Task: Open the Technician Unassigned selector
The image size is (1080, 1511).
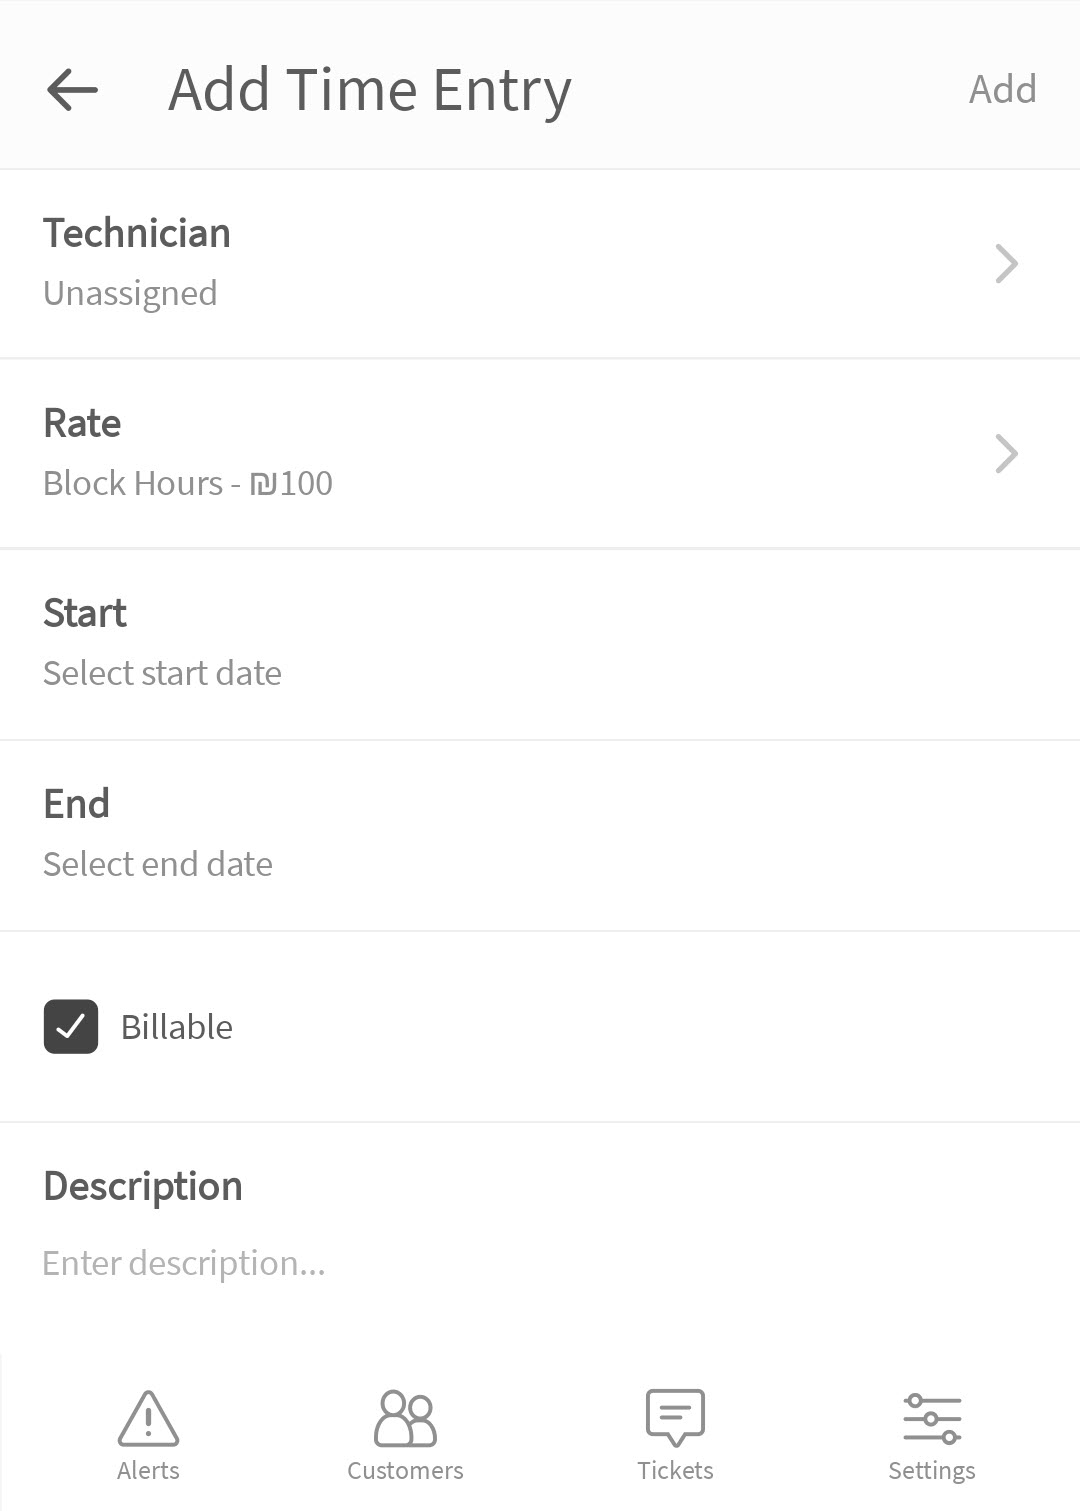Action: [540, 264]
